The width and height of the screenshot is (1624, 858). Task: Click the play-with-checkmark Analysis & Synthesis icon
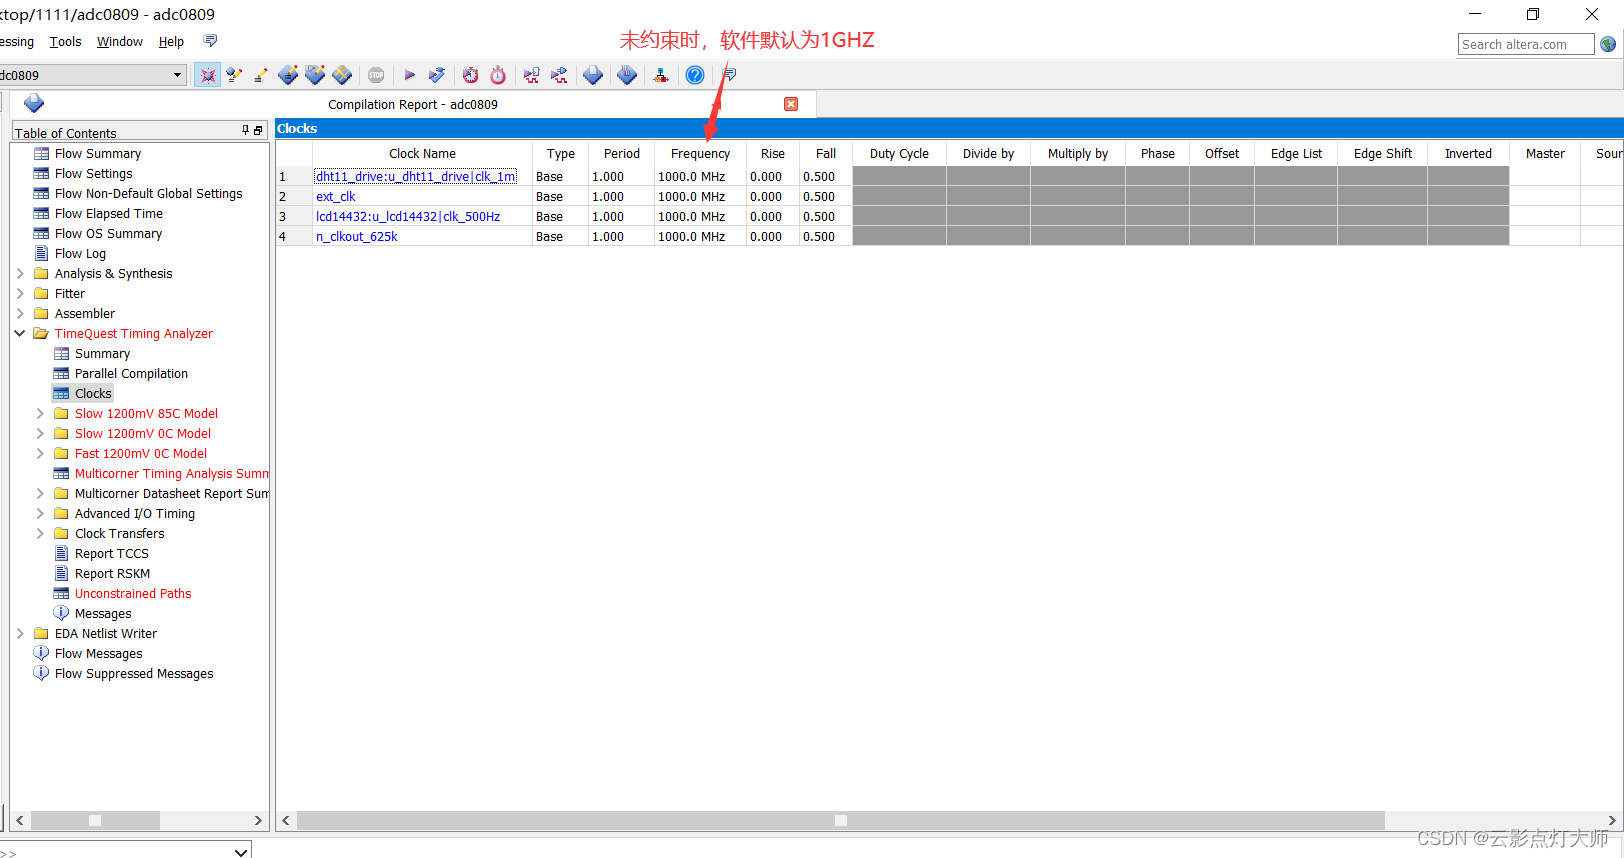tap(436, 75)
